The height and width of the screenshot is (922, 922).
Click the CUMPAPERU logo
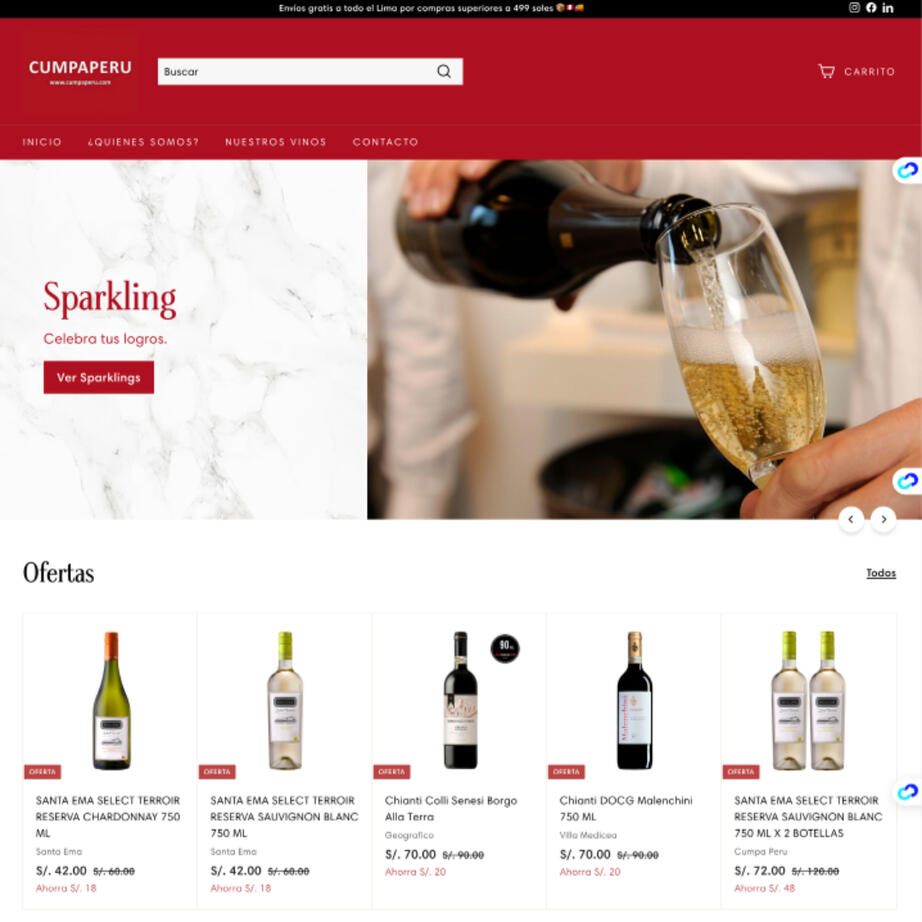coord(81,71)
